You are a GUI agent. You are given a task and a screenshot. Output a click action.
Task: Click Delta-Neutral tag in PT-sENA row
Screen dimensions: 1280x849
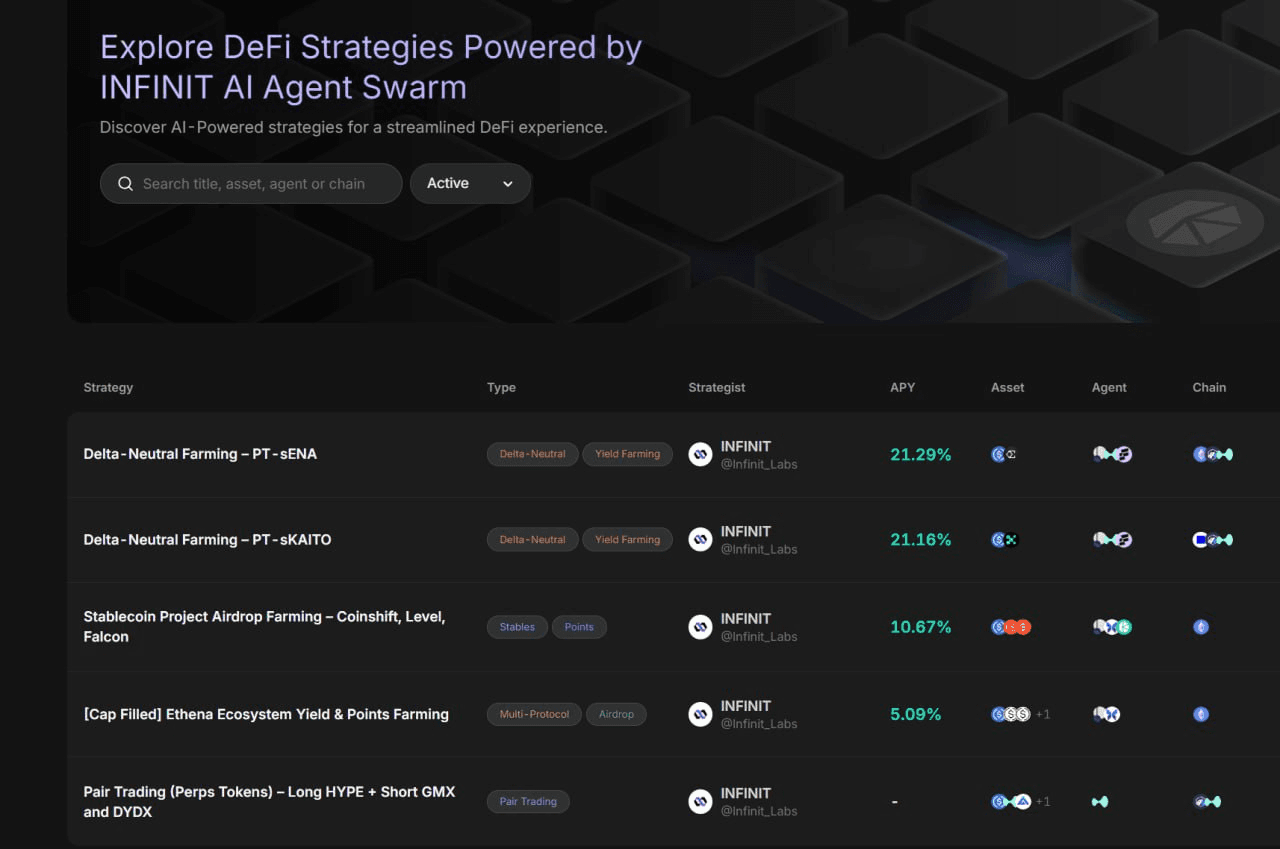coord(532,454)
